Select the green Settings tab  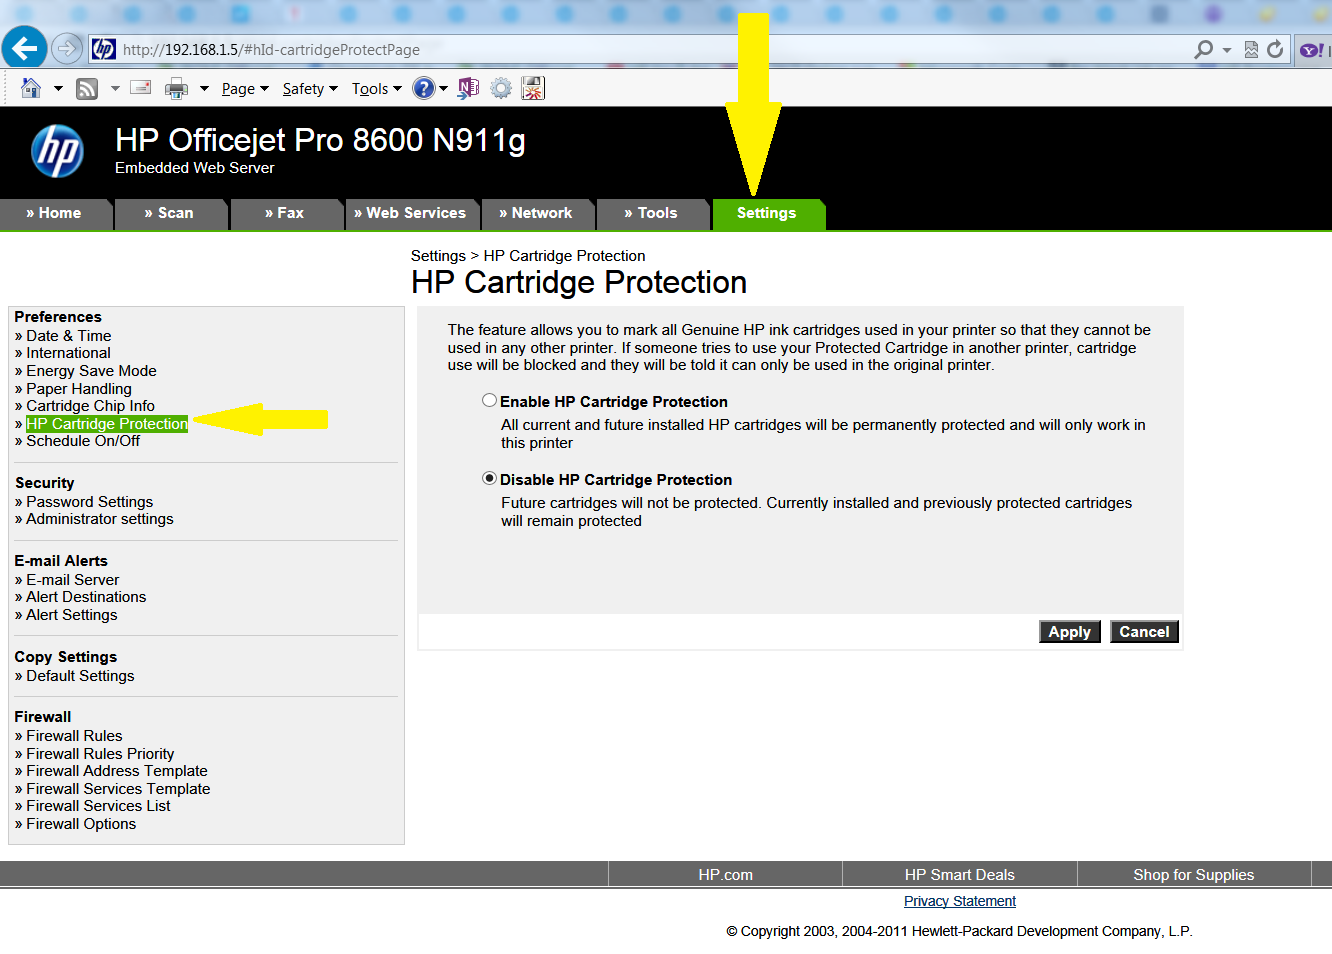click(767, 213)
